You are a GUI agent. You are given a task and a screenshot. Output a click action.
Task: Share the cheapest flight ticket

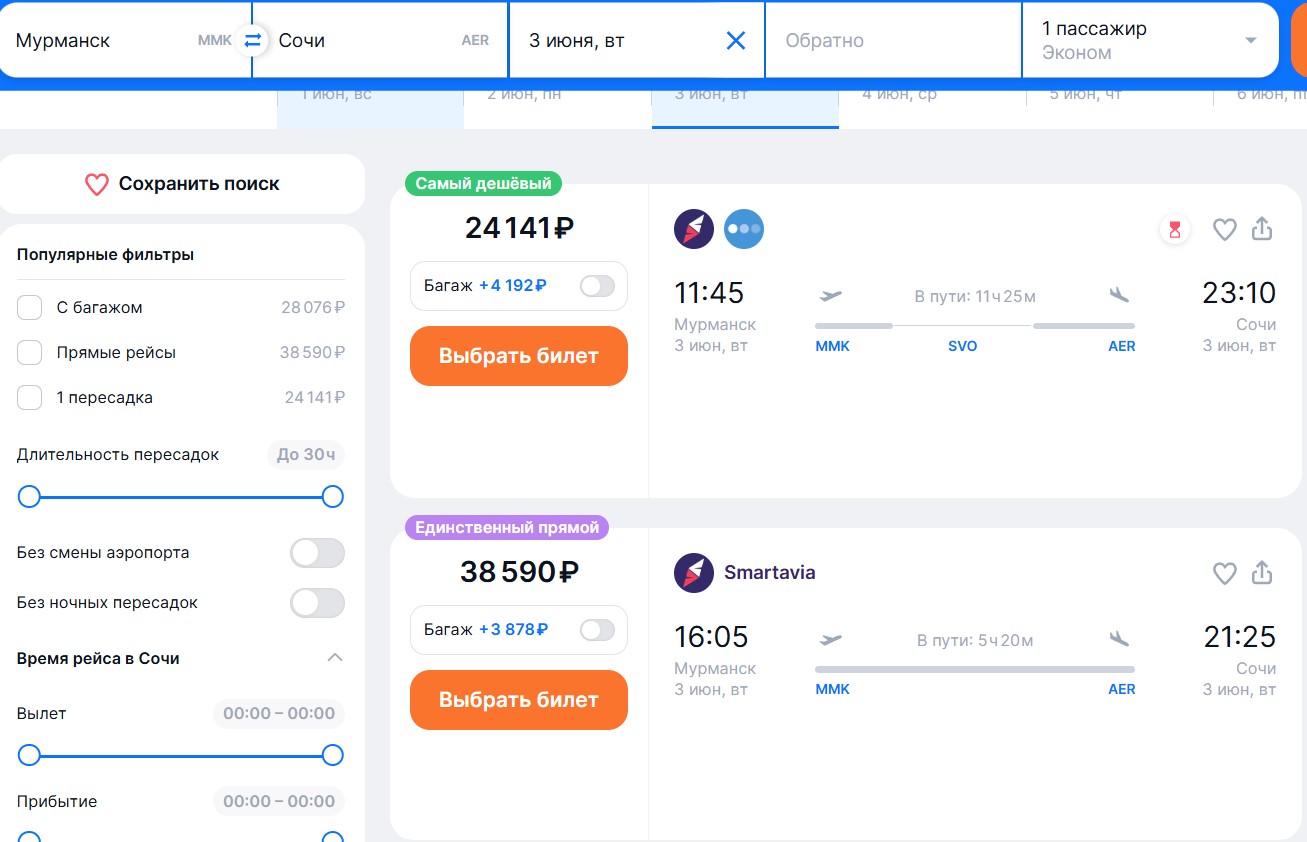tap(1262, 229)
